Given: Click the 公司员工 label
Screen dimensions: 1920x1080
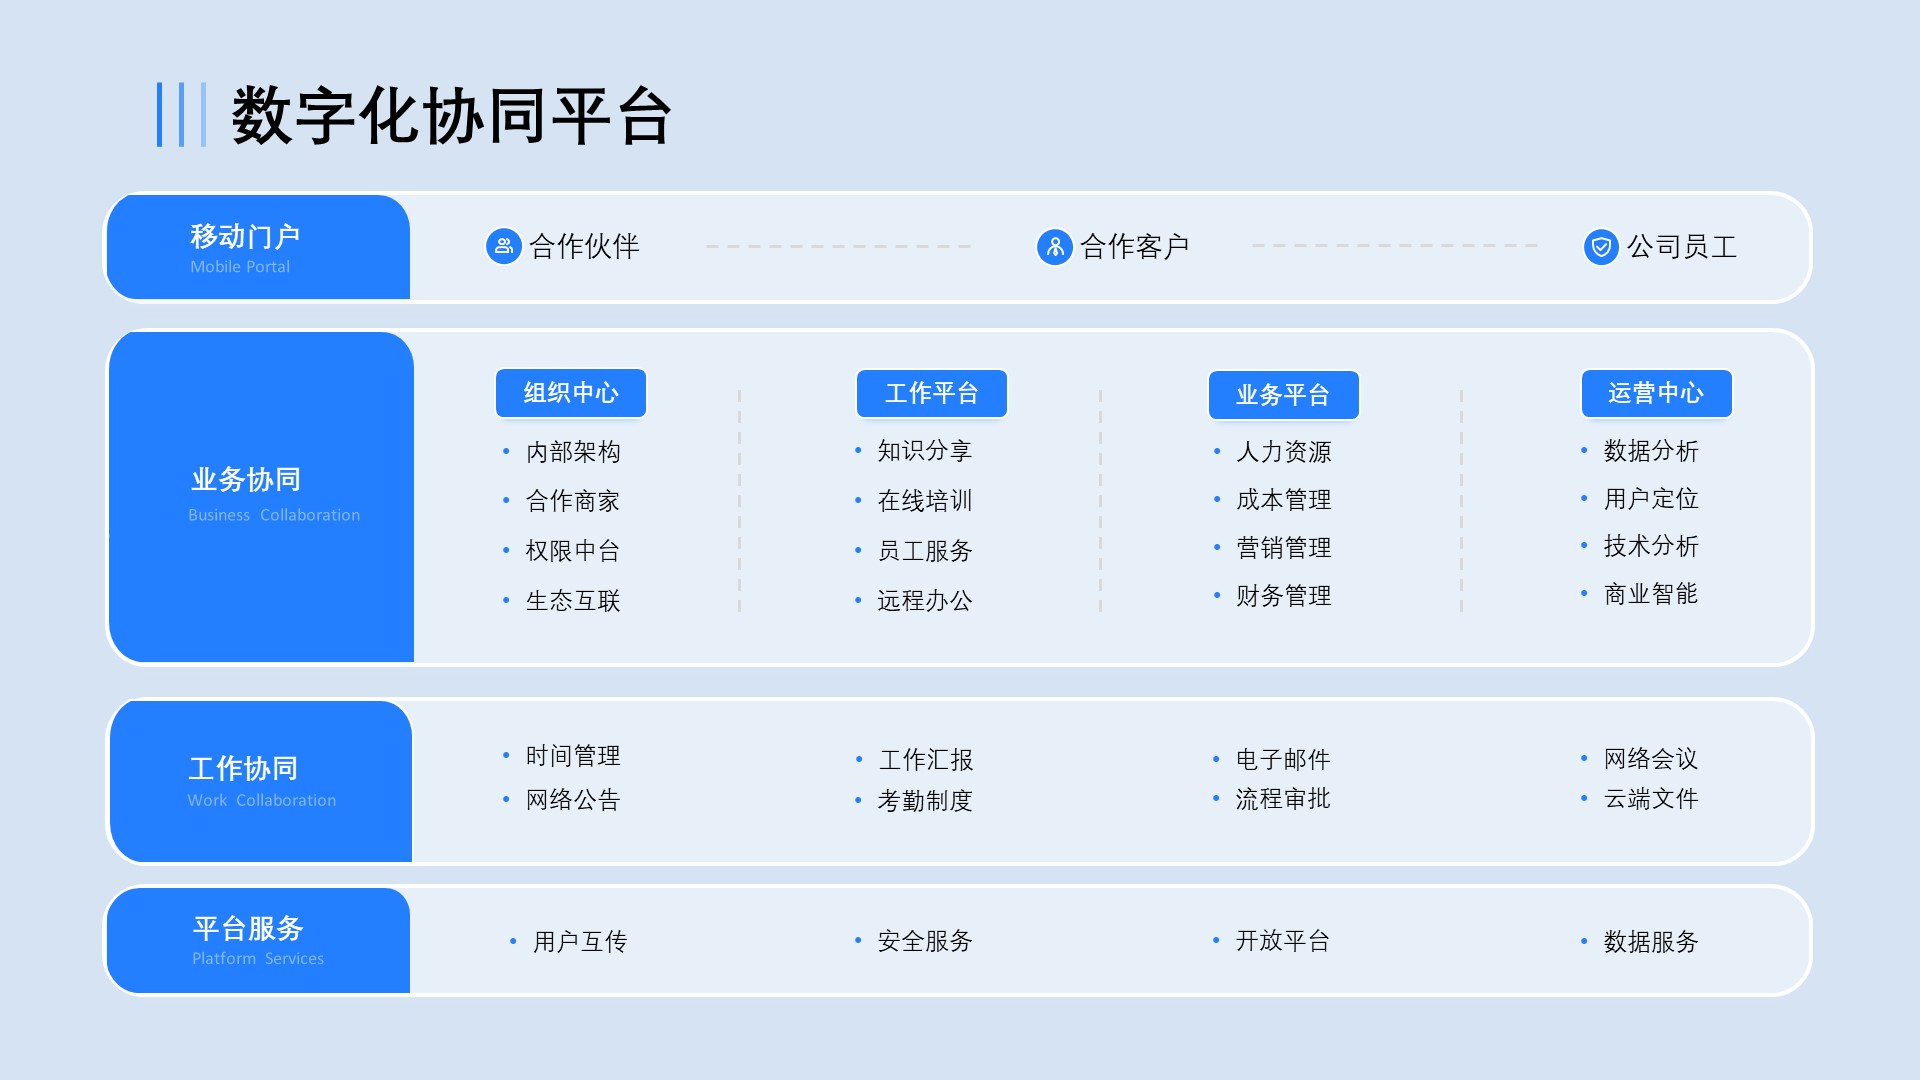Looking at the screenshot, I should 1682,246.
